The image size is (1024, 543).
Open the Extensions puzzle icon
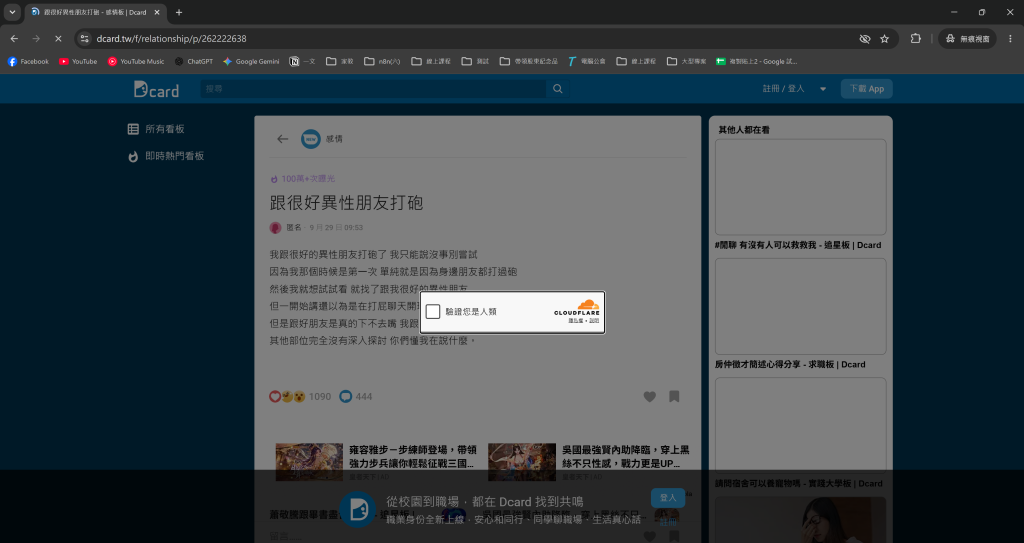[x=916, y=39]
